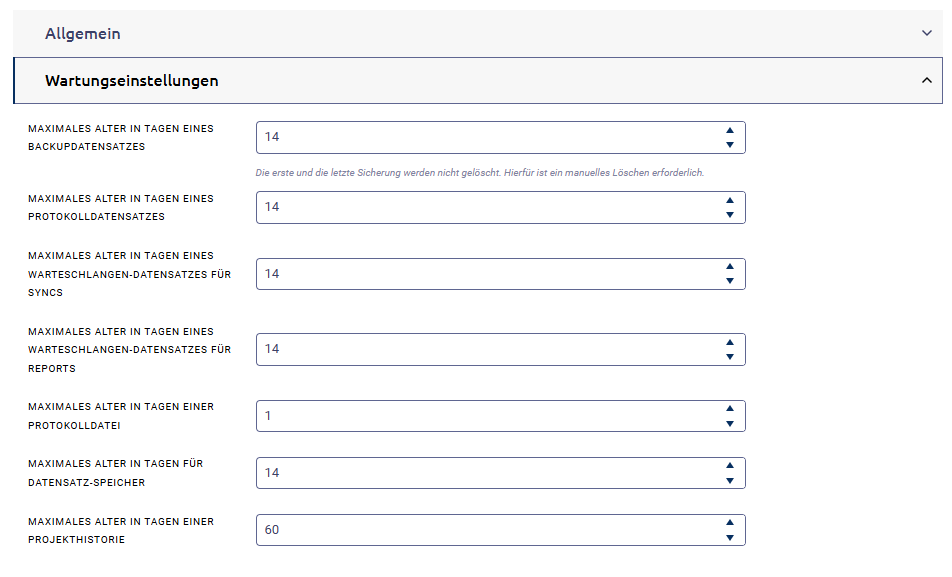Viewport: 952px width, 577px height.
Task: Expand the Allgemein section chevron
Action: pyautogui.click(x=926, y=33)
